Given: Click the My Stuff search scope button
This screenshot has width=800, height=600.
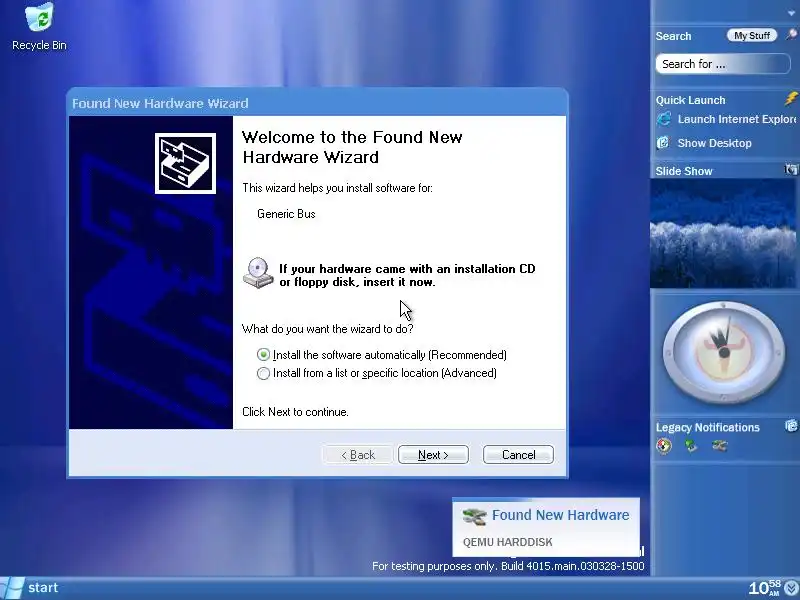Looking at the screenshot, I should click(752, 35).
